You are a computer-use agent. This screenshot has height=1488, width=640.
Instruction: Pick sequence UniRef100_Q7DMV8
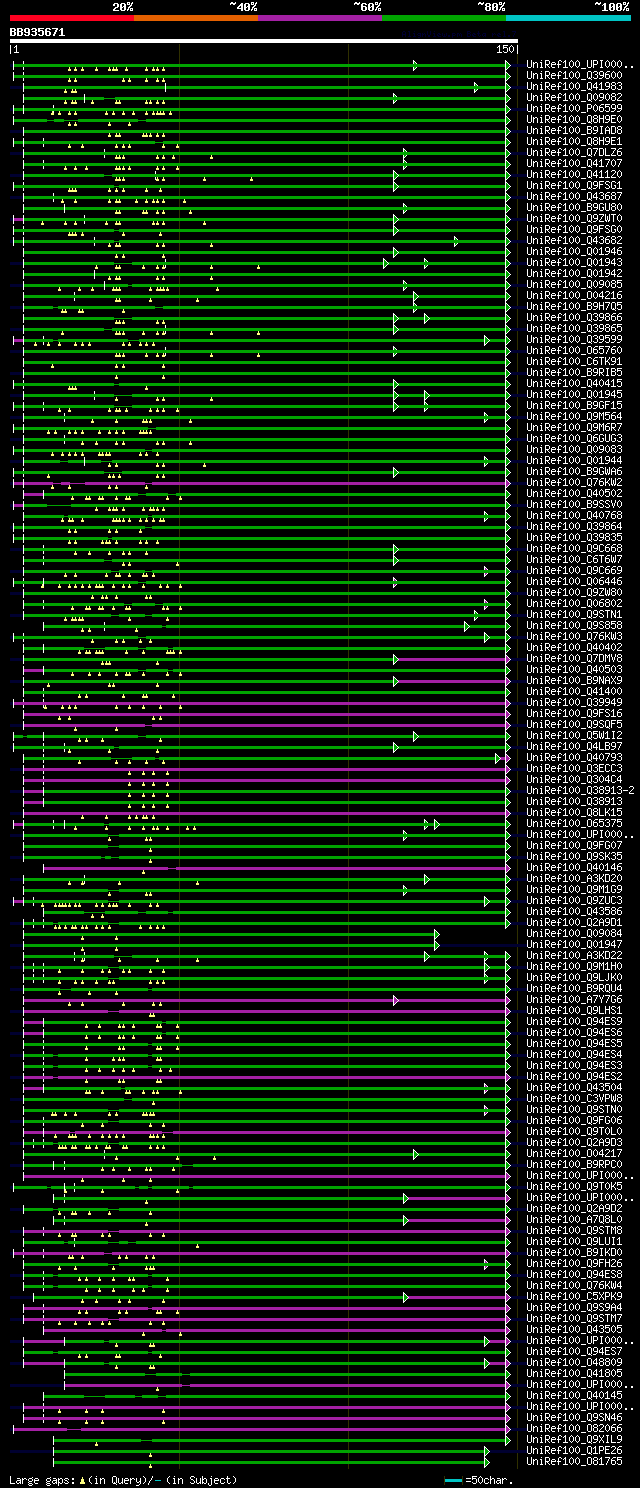574,659
